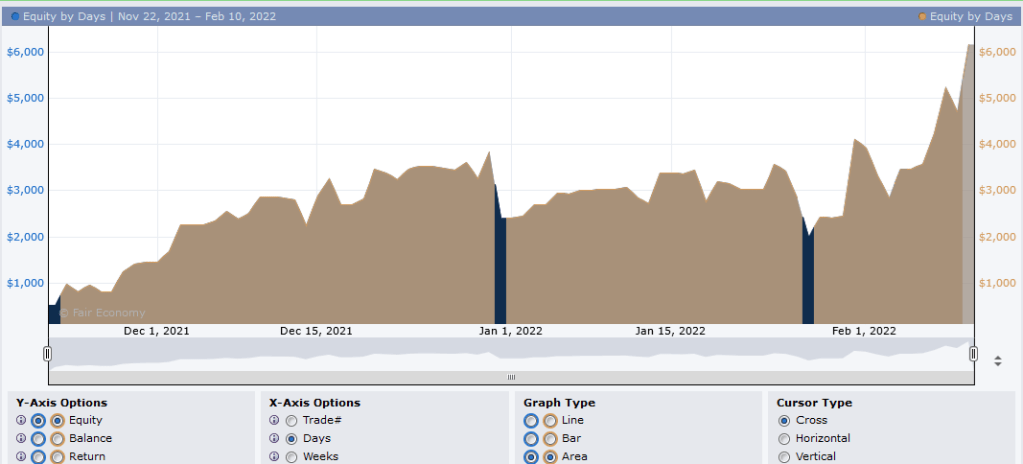Screen dimensions: 1023x464
Task: Click info icon next to Days option
Action: [274, 439]
